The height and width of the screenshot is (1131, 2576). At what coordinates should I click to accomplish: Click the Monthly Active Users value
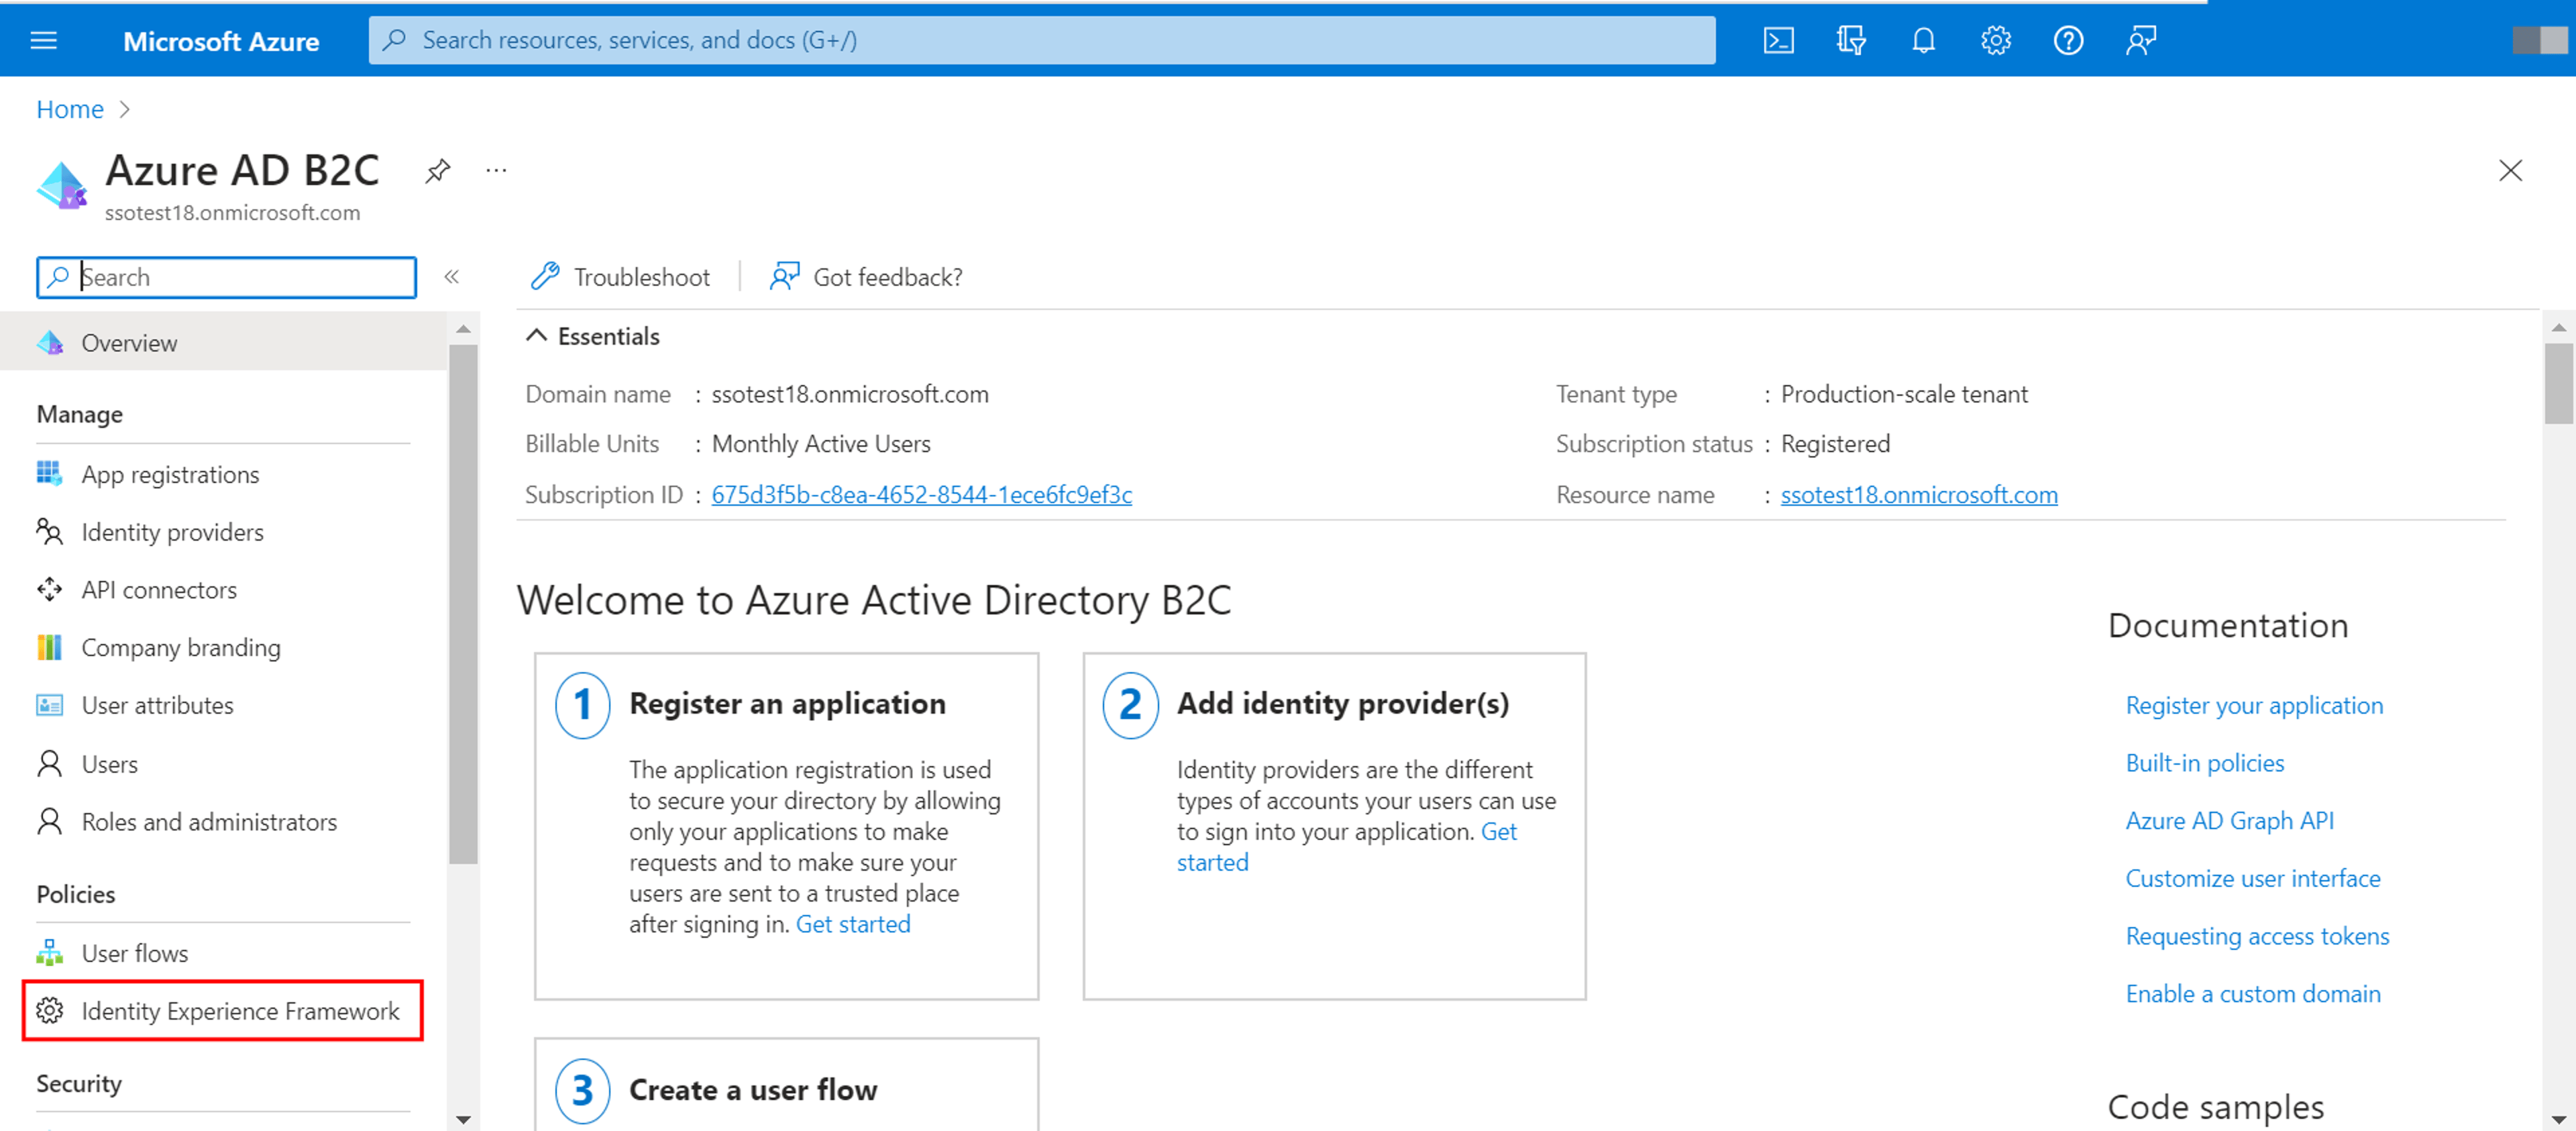(820, 444)
